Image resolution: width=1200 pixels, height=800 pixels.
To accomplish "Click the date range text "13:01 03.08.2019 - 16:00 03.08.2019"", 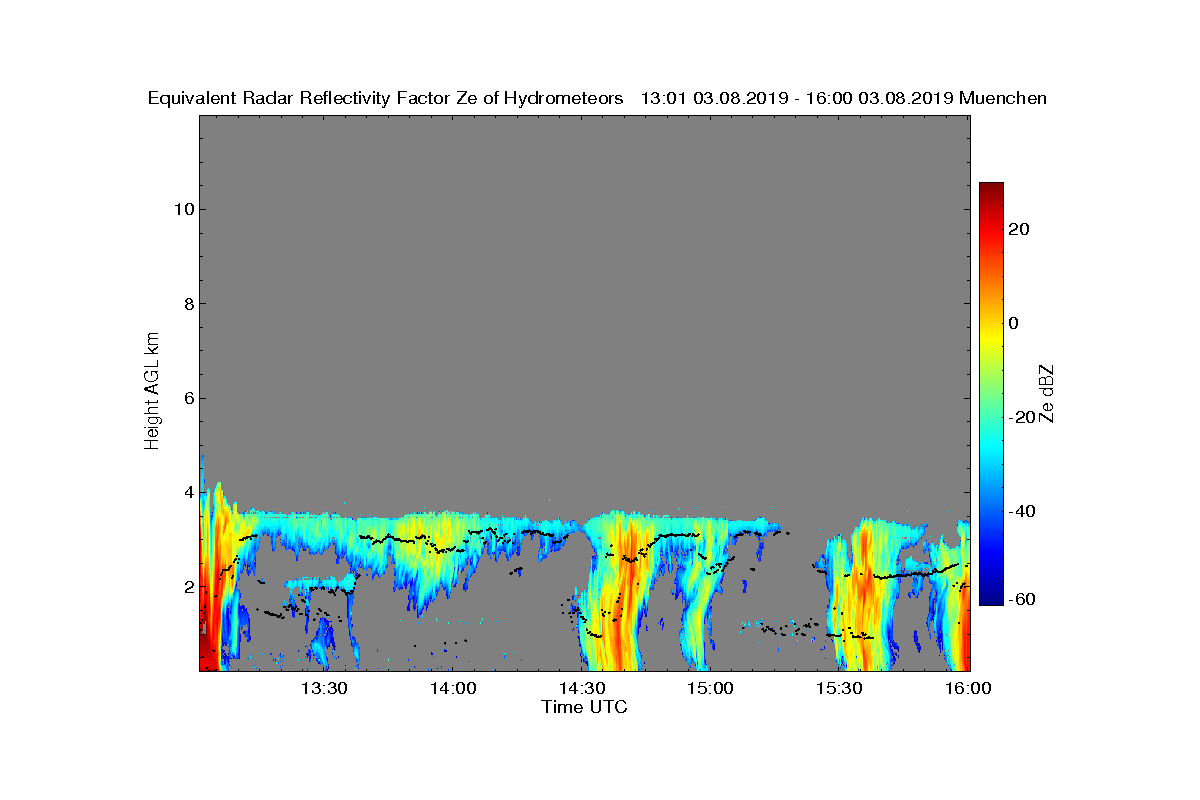I will 796,99.
